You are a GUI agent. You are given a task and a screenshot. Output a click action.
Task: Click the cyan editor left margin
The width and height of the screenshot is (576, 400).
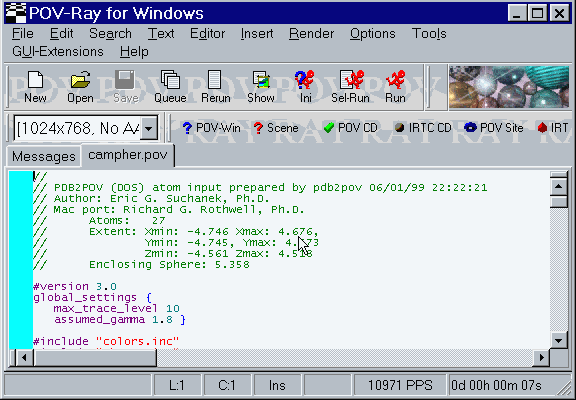click(x=21, y=260)
